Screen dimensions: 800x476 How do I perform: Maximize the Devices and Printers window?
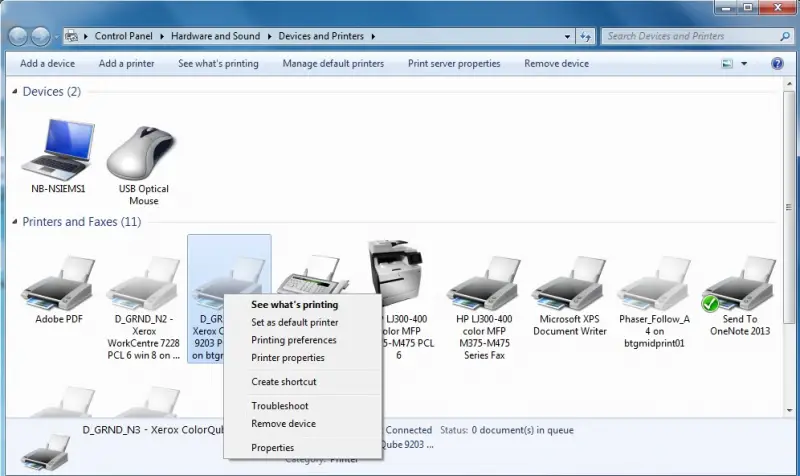coord(747,7)
